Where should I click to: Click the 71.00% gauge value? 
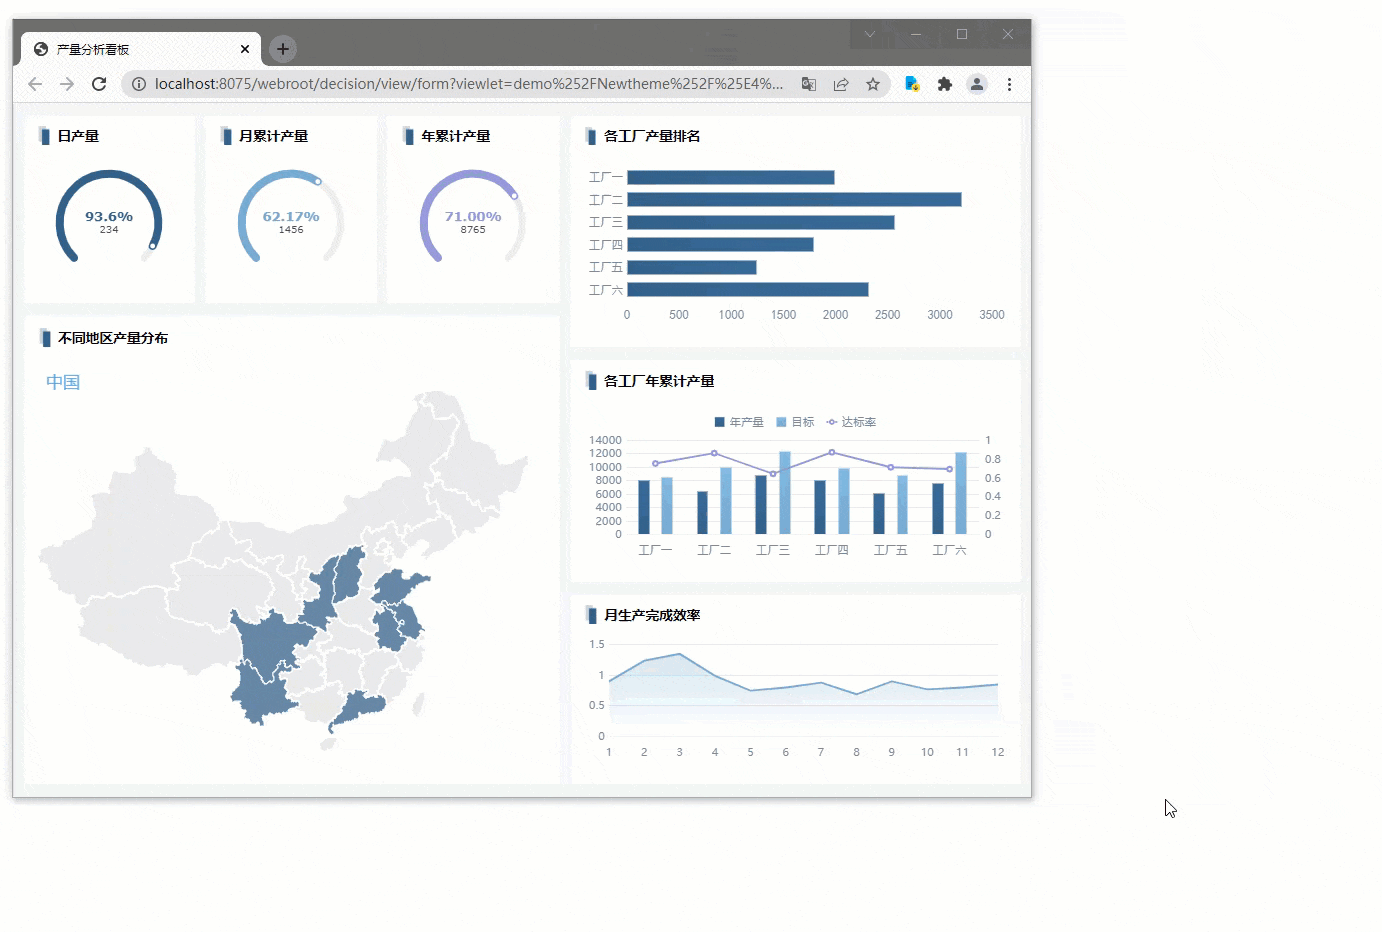tap(473, 216)
